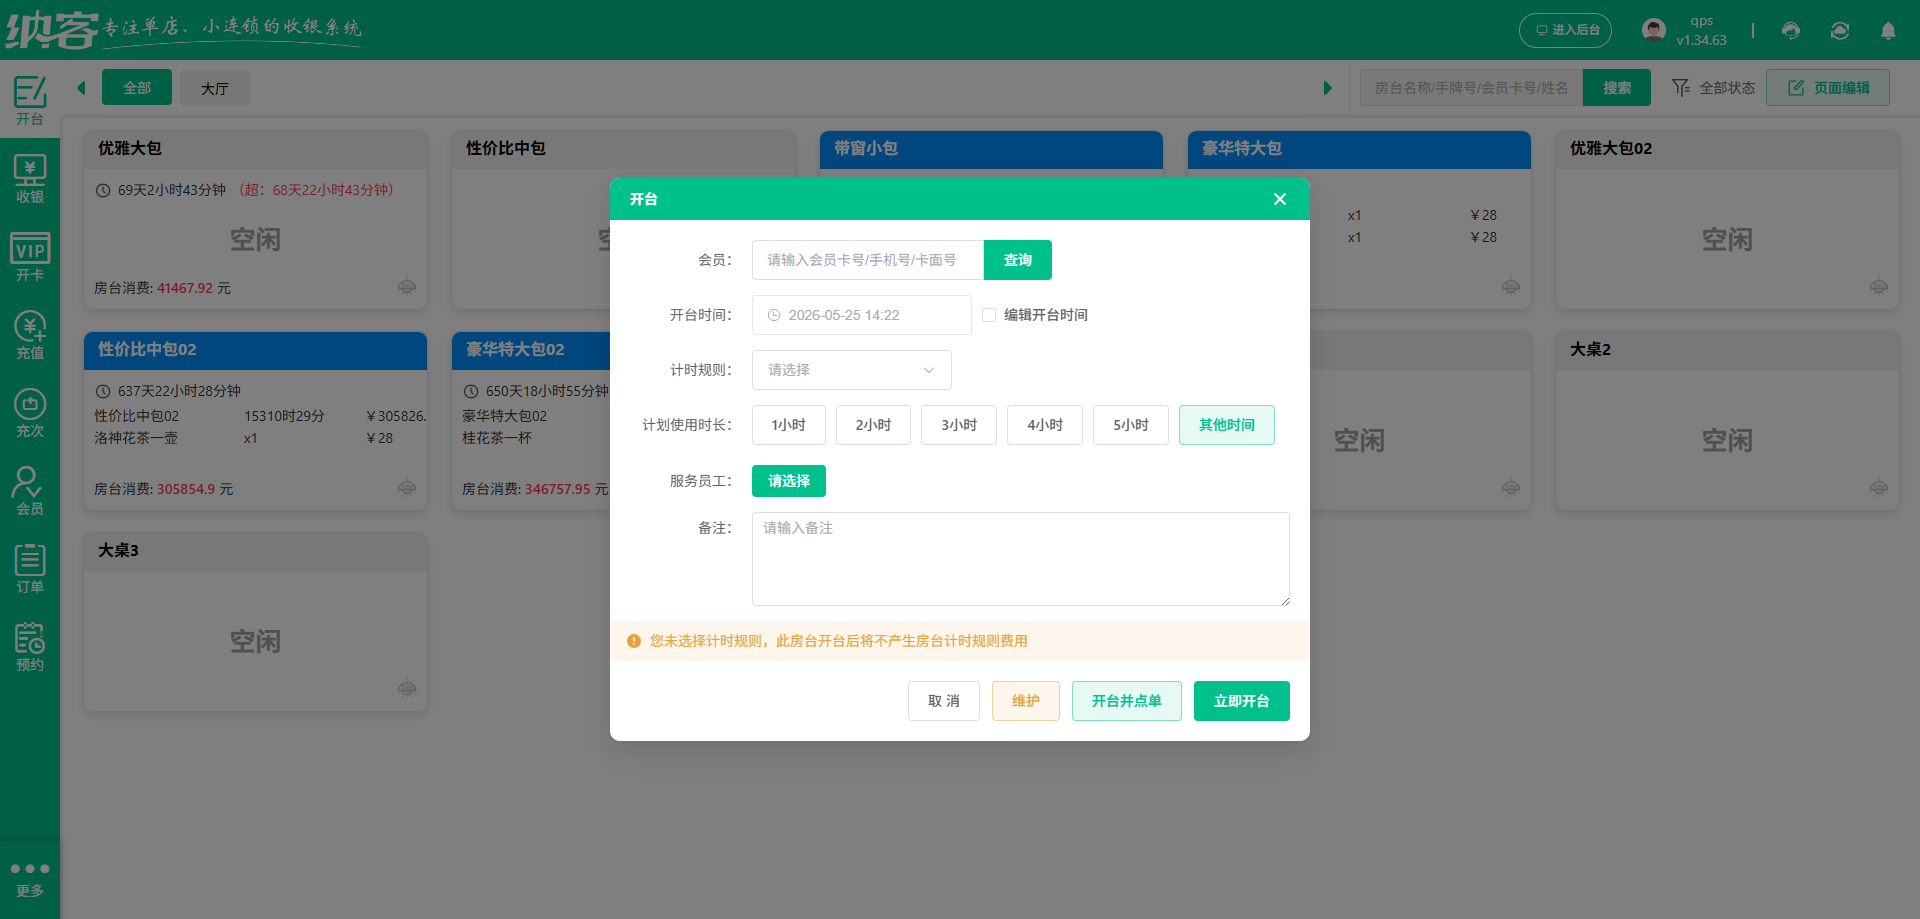
Task: Click the 查询 member lookup button
Action: click(1018, 260)
